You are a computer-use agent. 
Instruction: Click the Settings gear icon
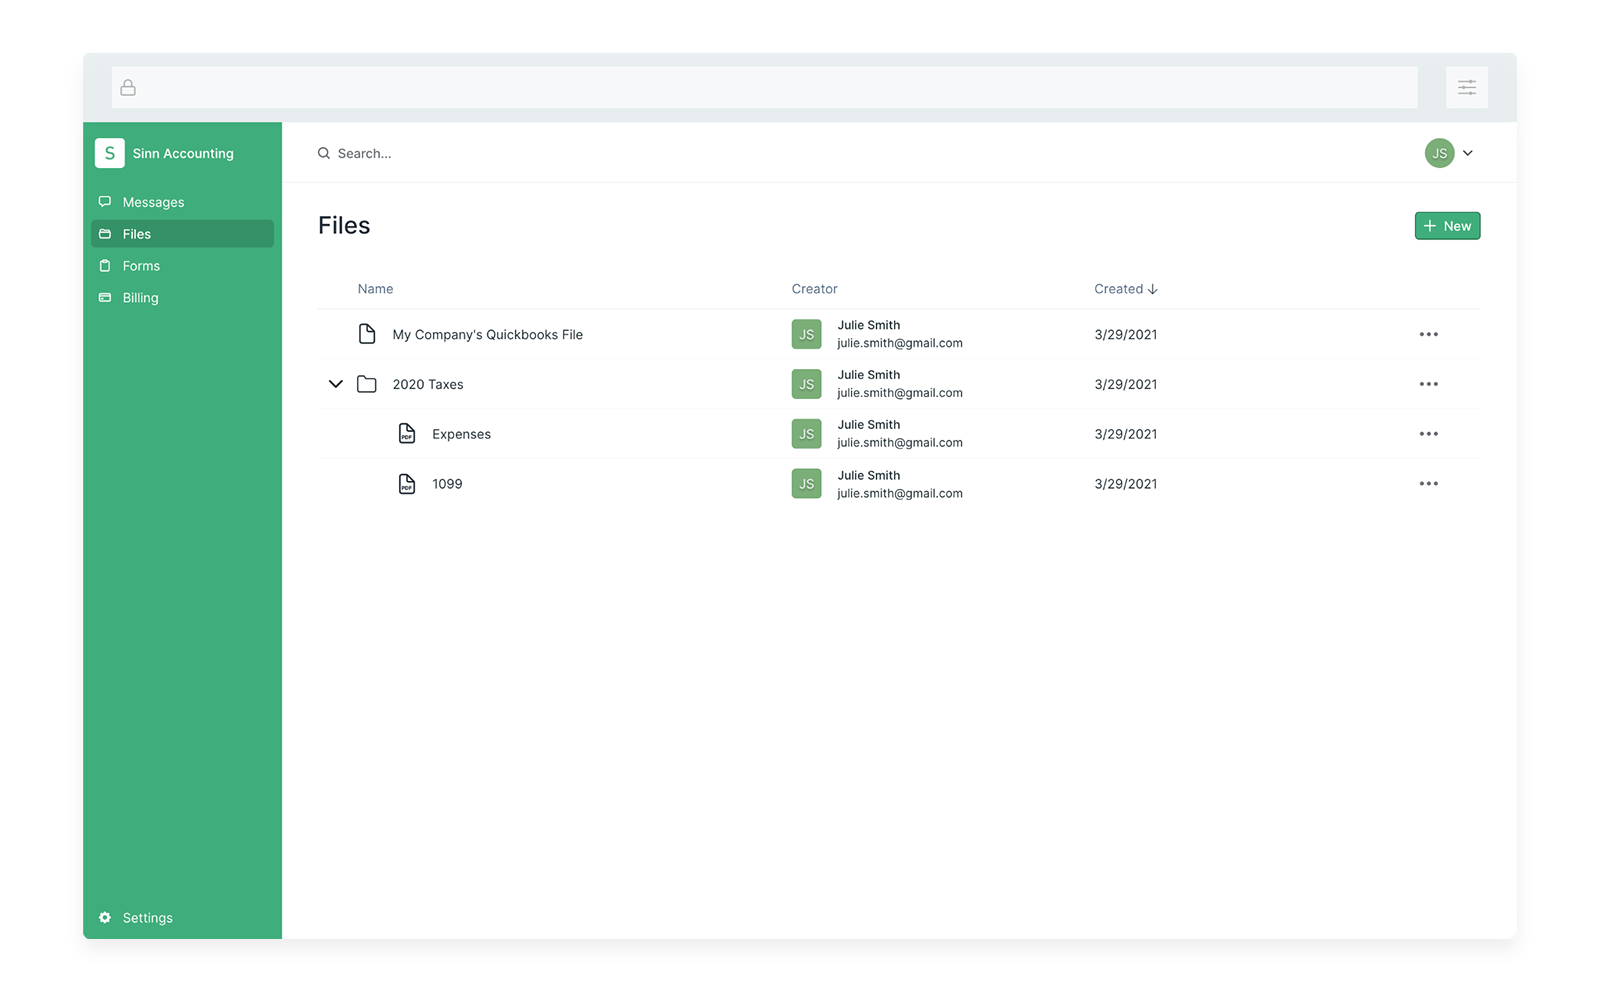point(105,918)
